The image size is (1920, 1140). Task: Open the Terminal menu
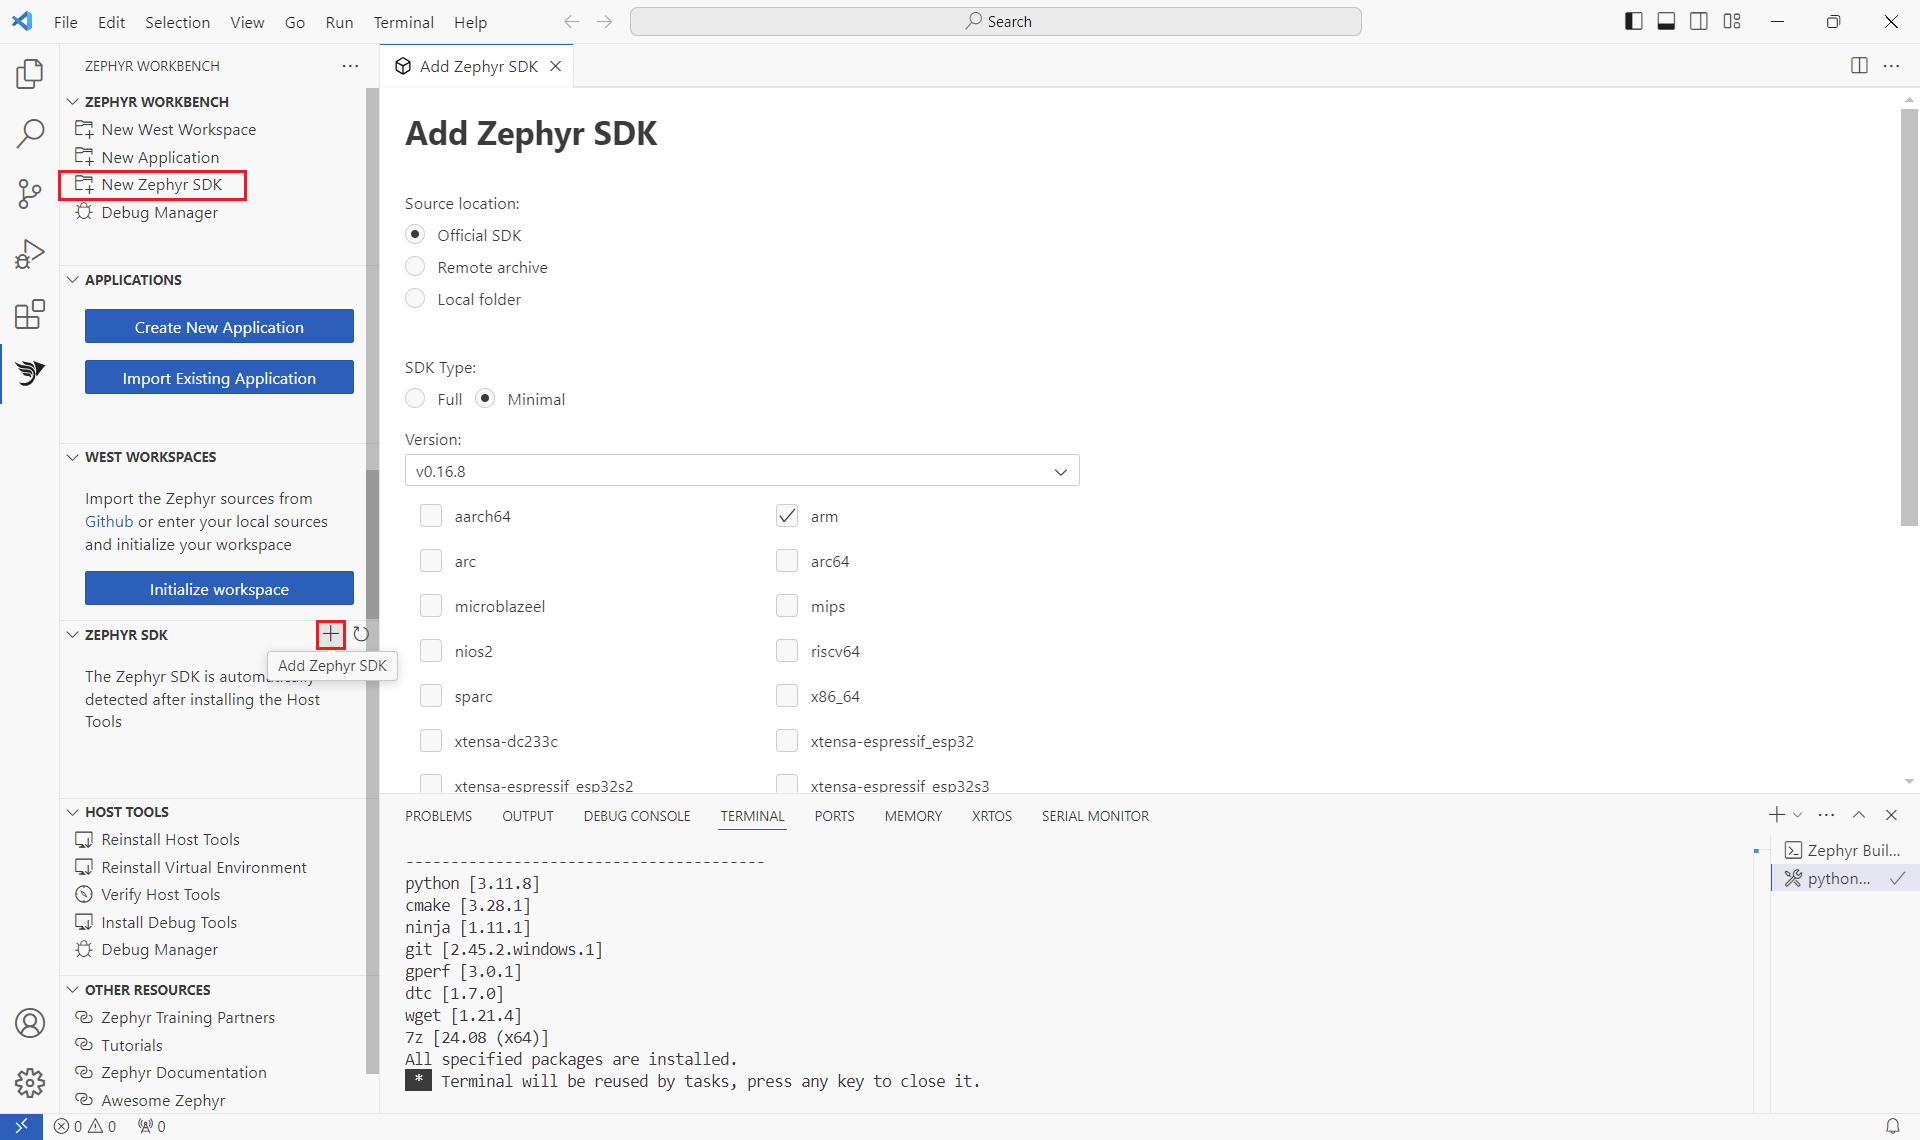click(403, 22)
